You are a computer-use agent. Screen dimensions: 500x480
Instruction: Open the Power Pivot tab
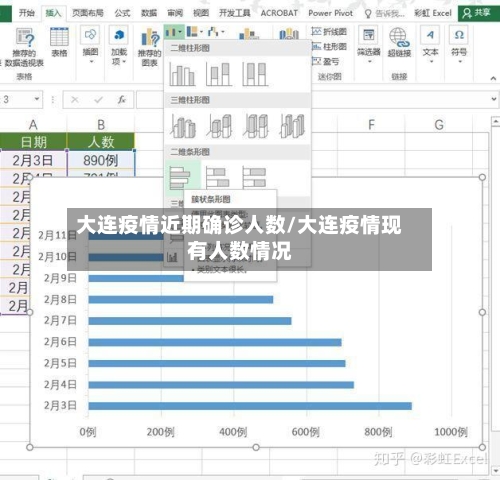coord(330,13)
